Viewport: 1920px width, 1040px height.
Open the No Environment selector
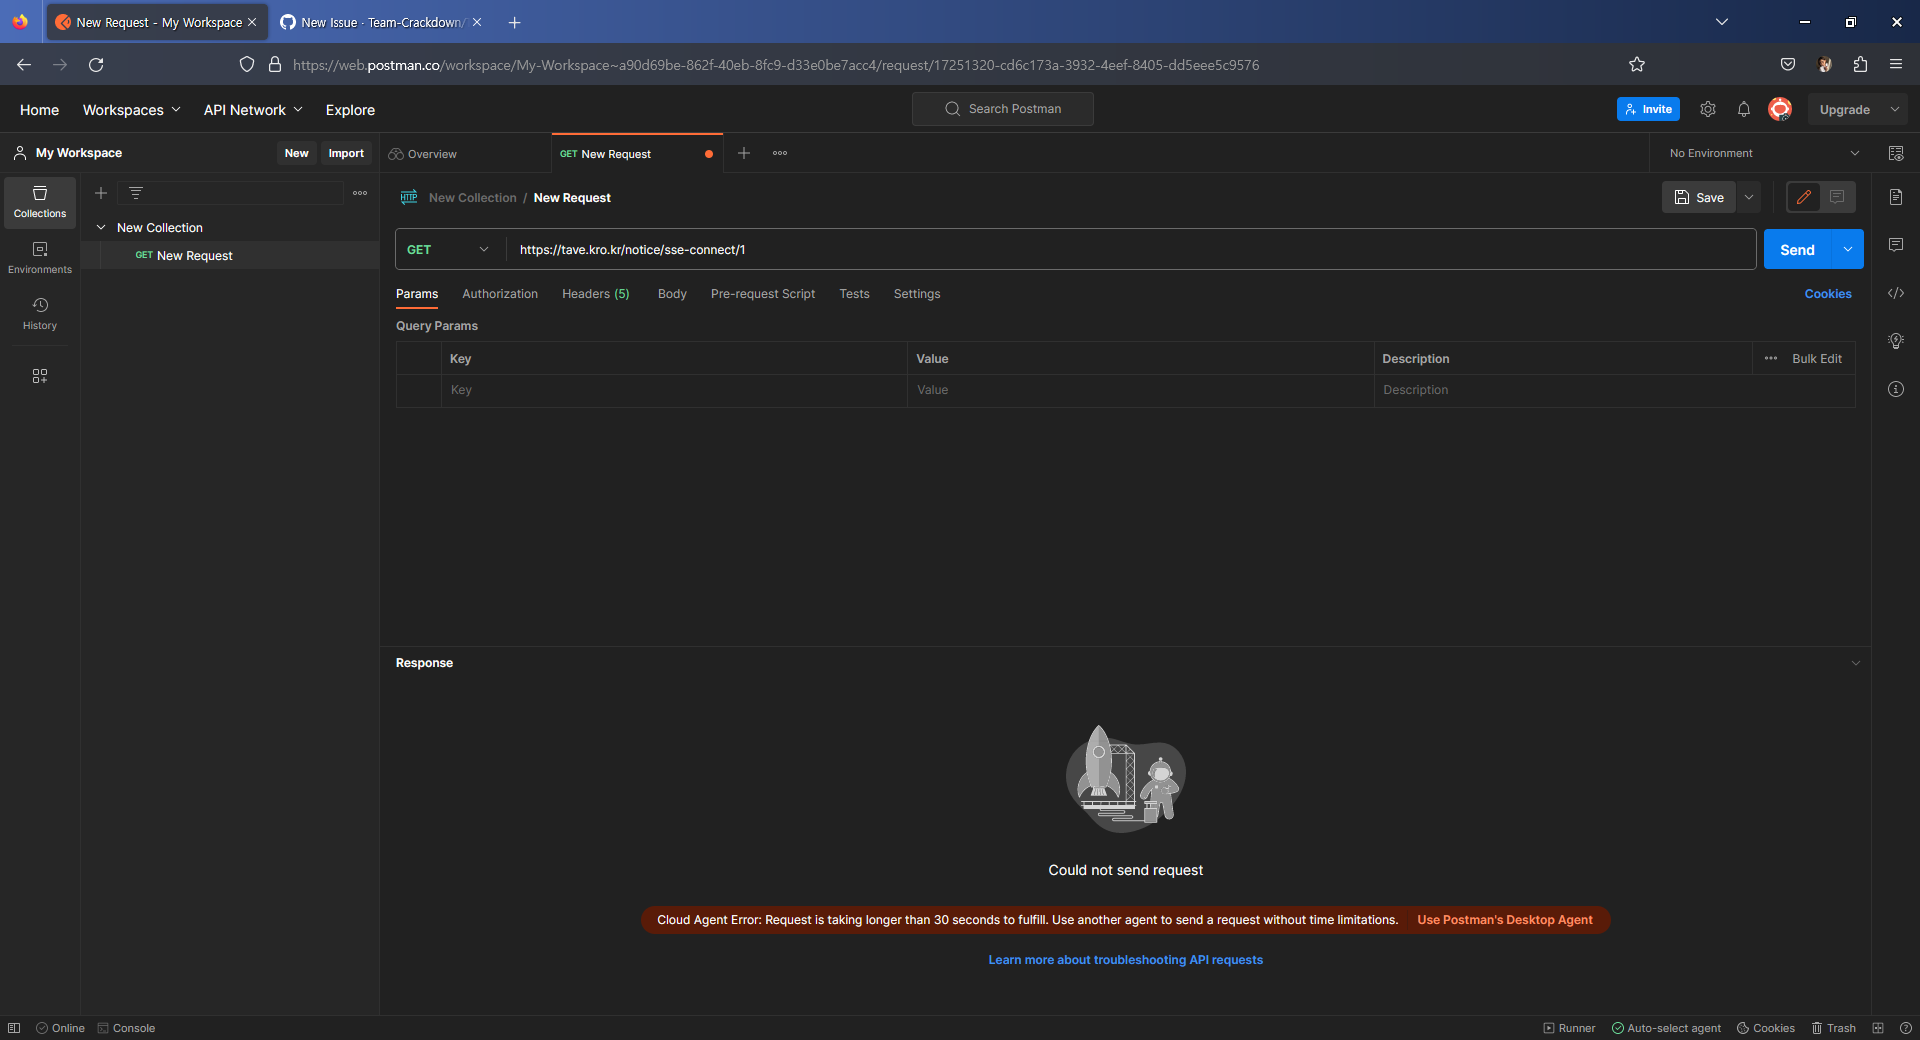coord(1763,153)
